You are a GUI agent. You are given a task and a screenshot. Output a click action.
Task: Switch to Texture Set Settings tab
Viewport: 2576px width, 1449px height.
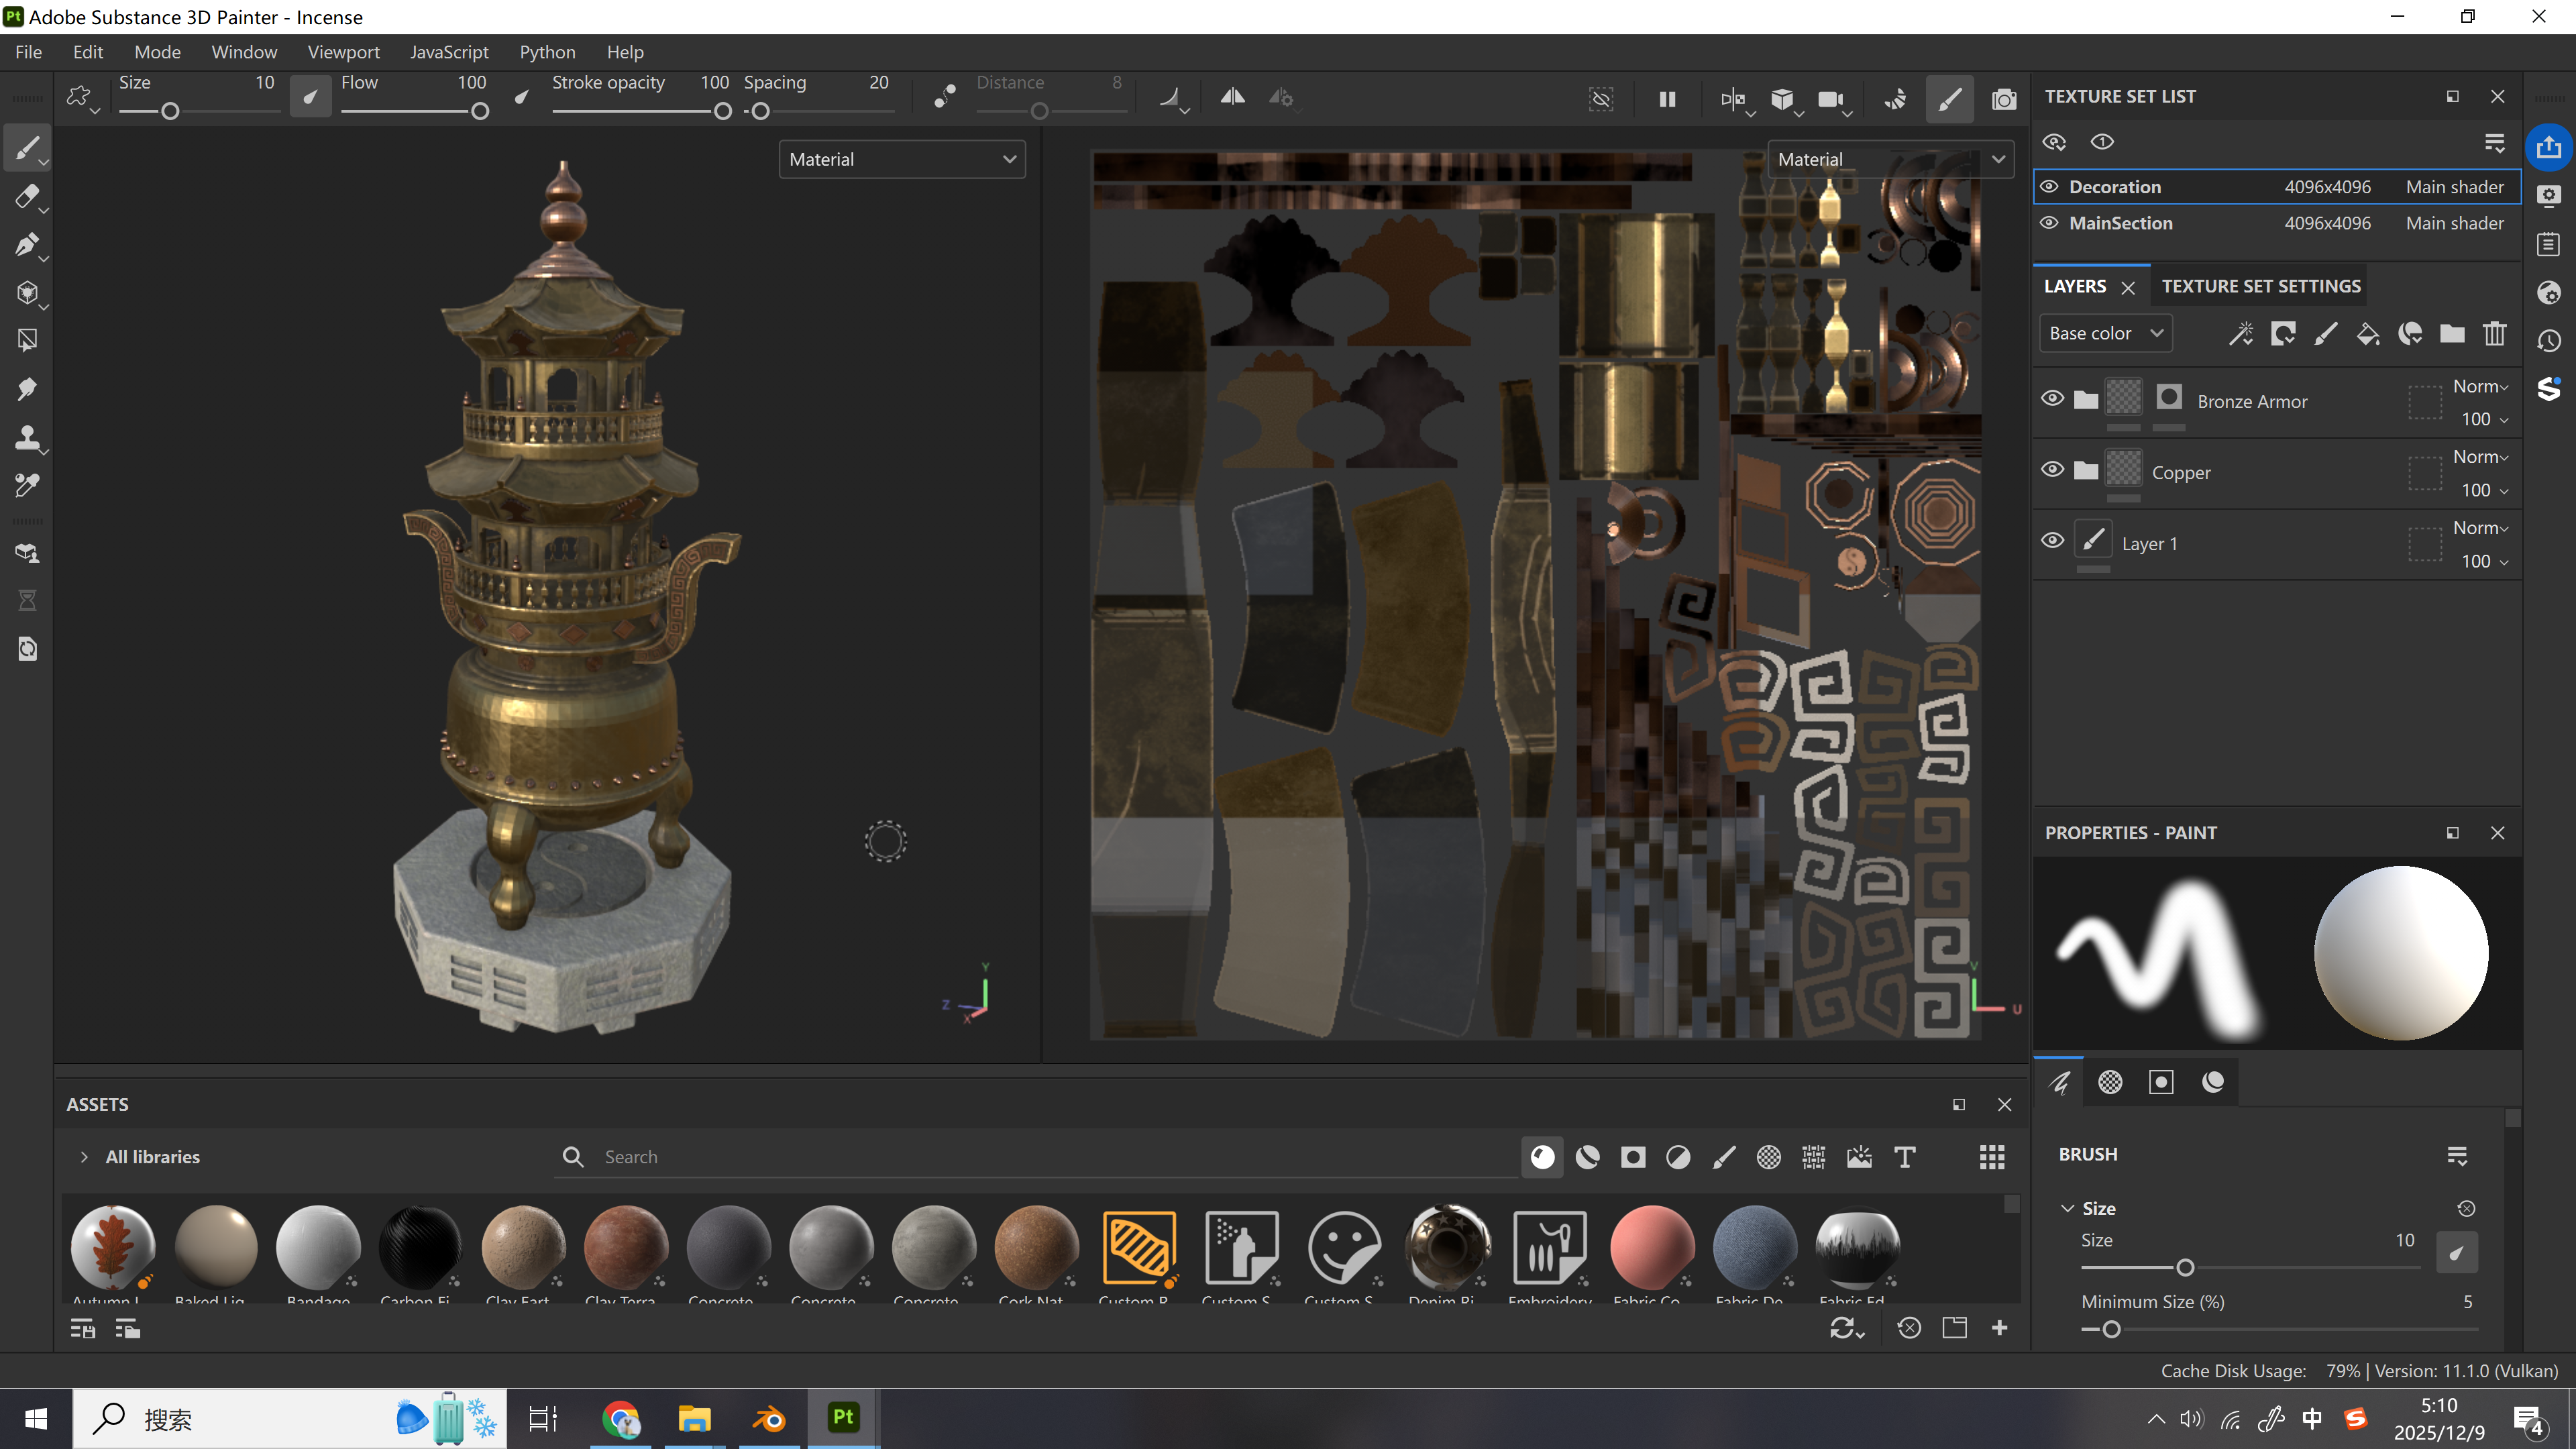[2260, 286]
